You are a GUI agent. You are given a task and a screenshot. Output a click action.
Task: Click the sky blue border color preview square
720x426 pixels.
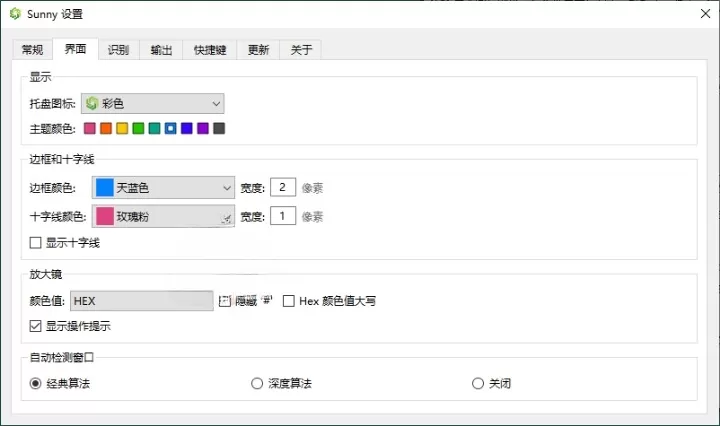105,188
